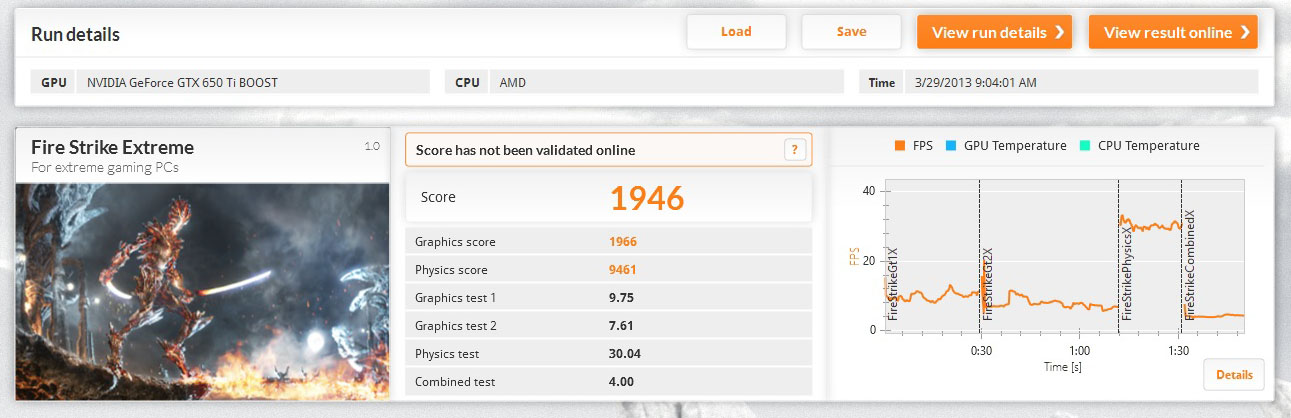Image resolution: width=1291 pixels, height=418 pixels.
Task: Select the CPU field showing AMD
Action: pyautogui.click(x=668, y=82)
